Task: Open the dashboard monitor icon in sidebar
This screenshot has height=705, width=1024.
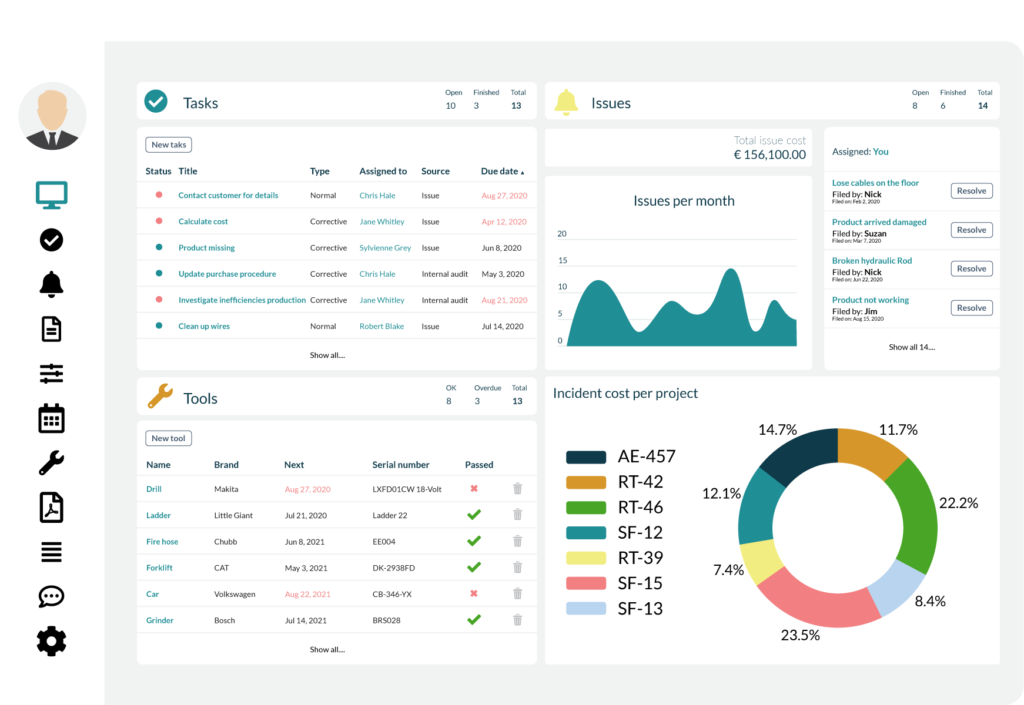Action: tap(52, 194)
